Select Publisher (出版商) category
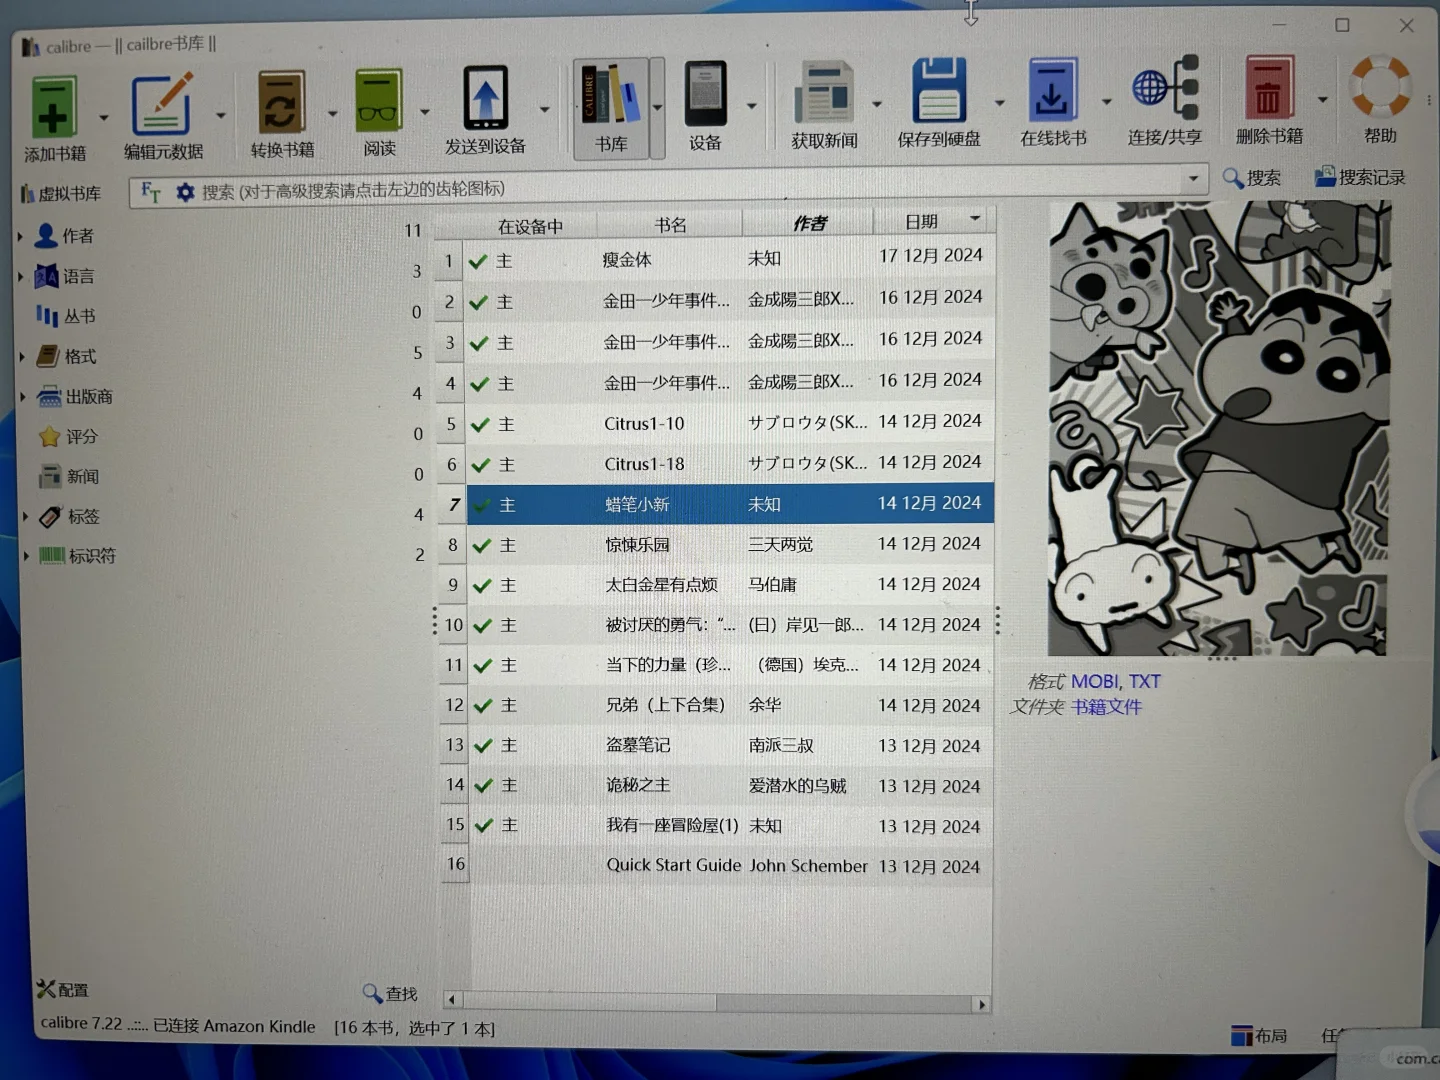This screenshot has height=1080, width=1440. [x=75, y=396]
